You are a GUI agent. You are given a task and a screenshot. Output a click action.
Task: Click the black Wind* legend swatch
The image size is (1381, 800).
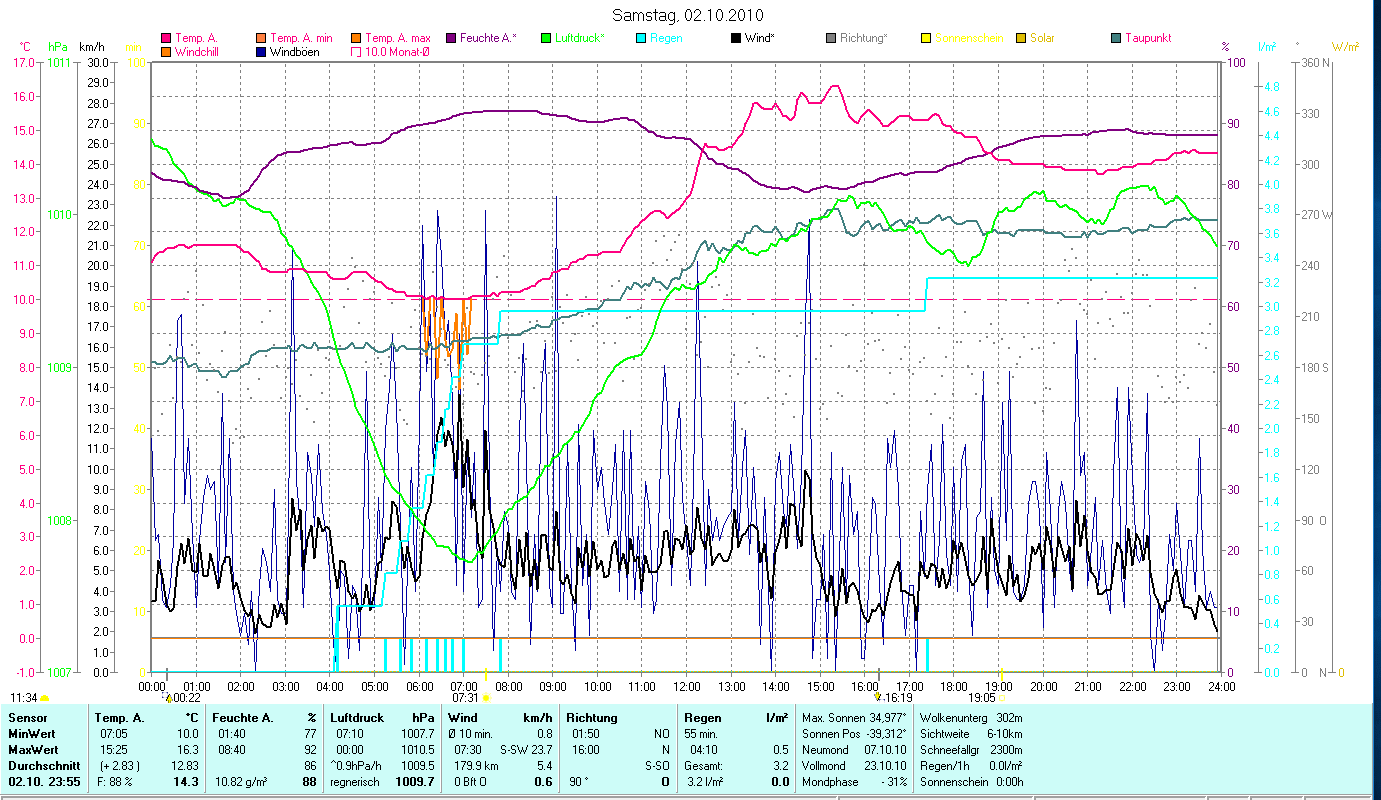(736, 38)
